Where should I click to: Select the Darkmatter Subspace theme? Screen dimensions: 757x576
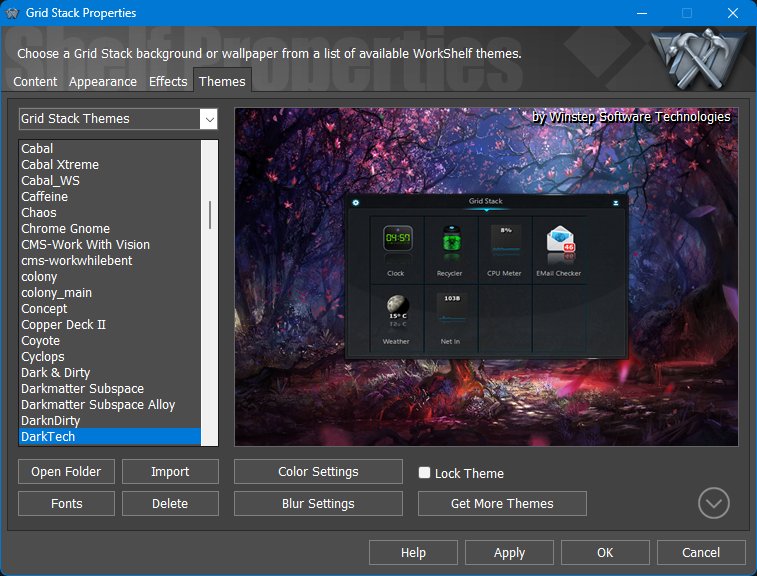(110, 388)
